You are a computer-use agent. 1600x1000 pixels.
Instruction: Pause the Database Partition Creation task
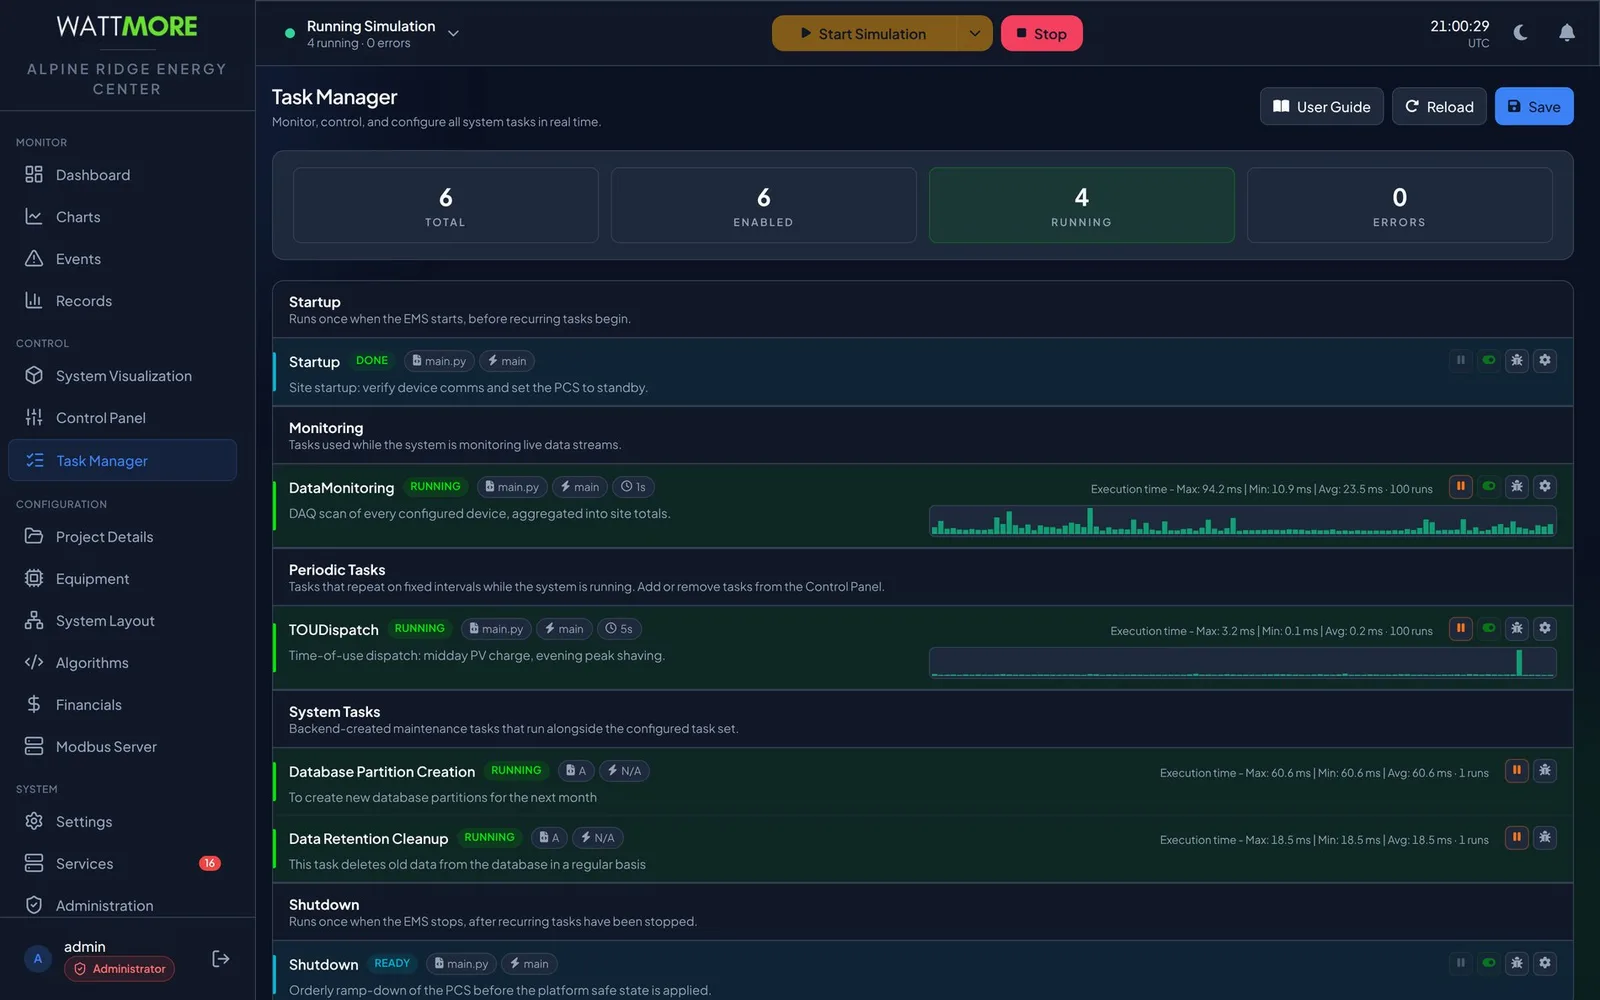pyautogui.click(x=1516, y=771)
